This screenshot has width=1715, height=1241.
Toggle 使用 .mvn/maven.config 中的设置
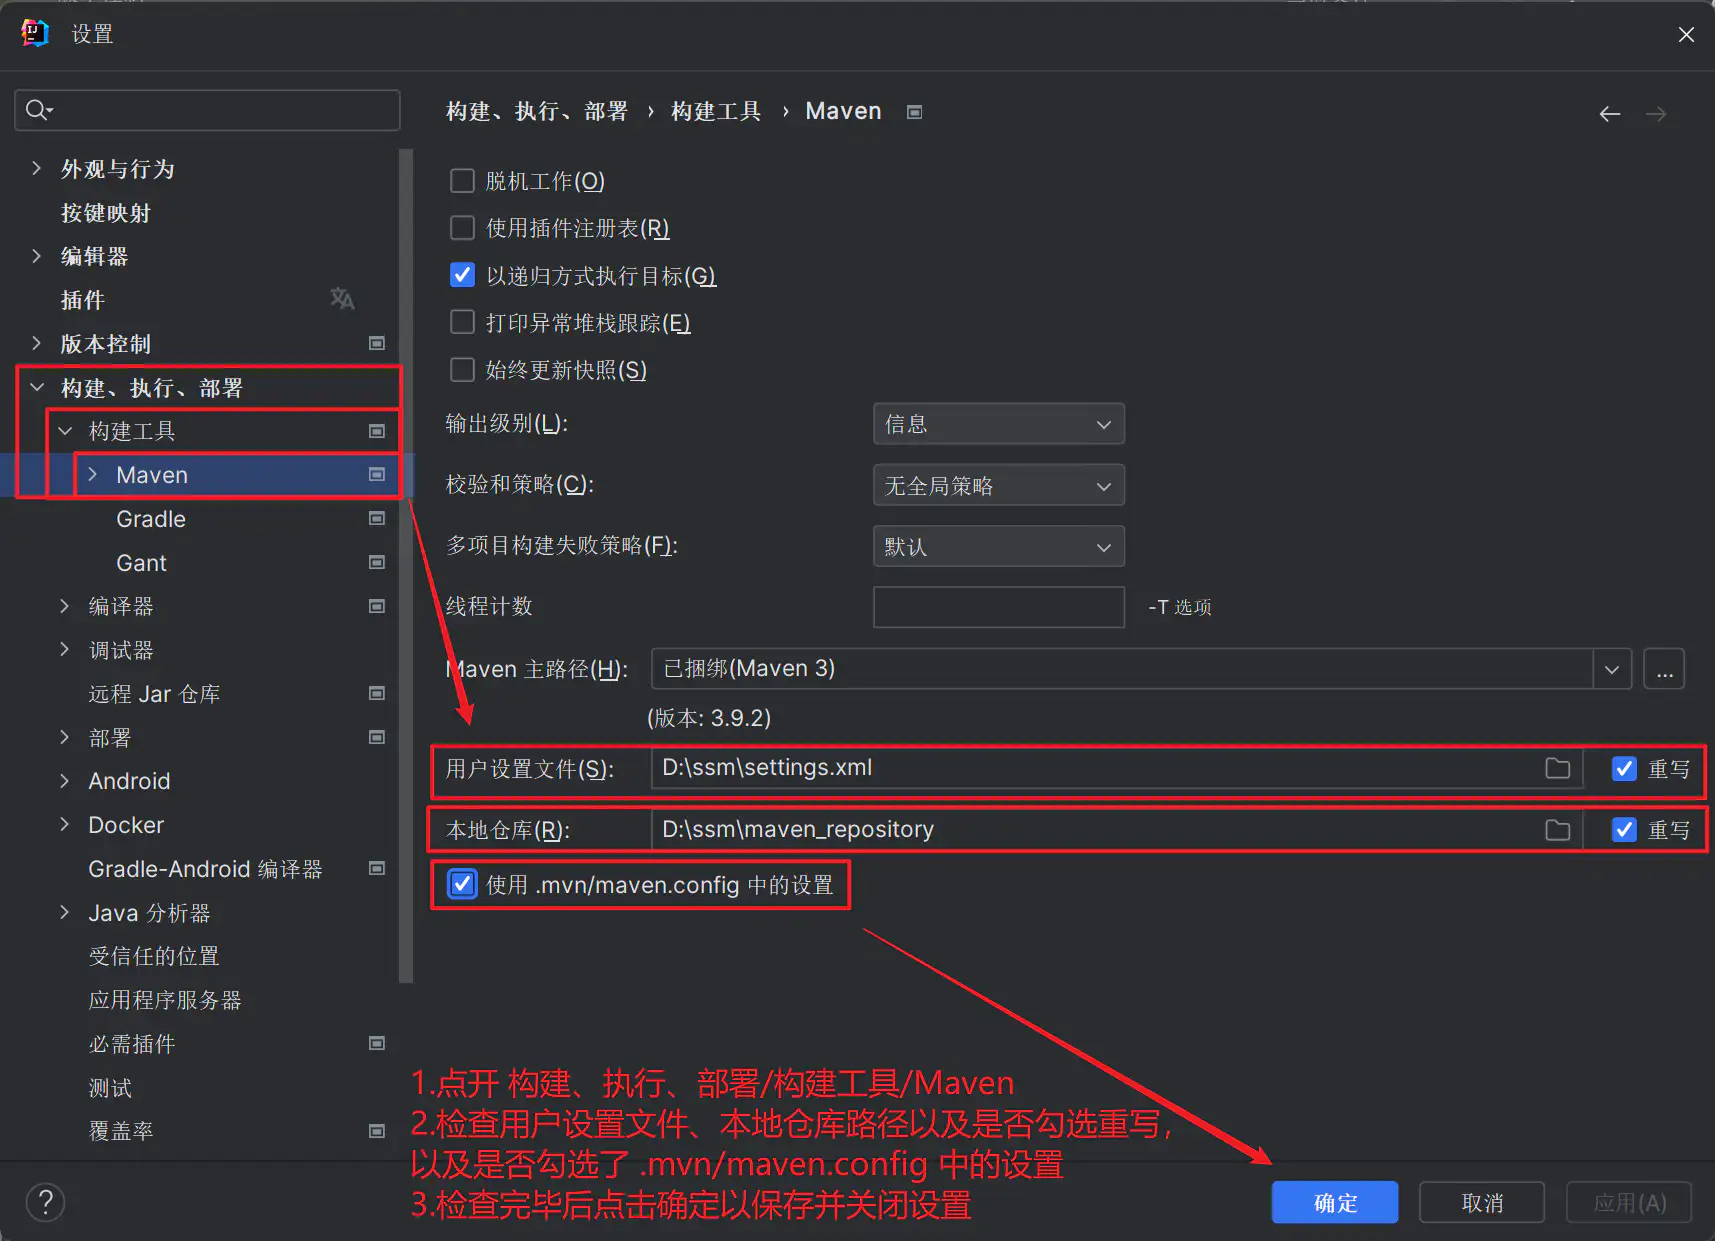462,884
